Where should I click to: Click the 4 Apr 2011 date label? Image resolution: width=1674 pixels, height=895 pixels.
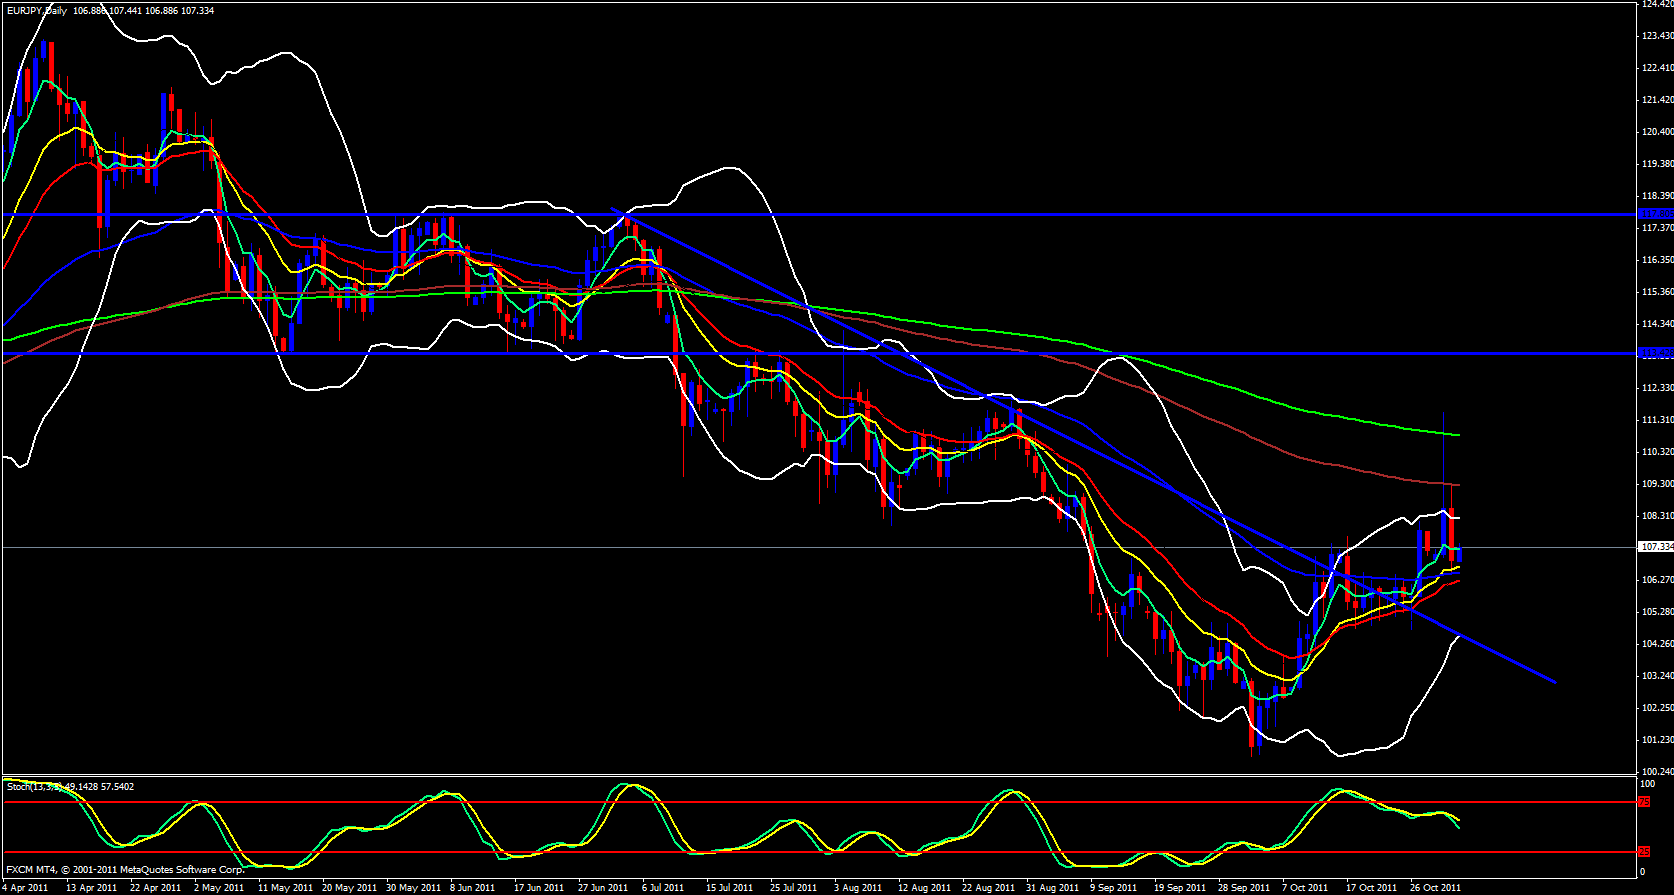[x=24, y=887]
